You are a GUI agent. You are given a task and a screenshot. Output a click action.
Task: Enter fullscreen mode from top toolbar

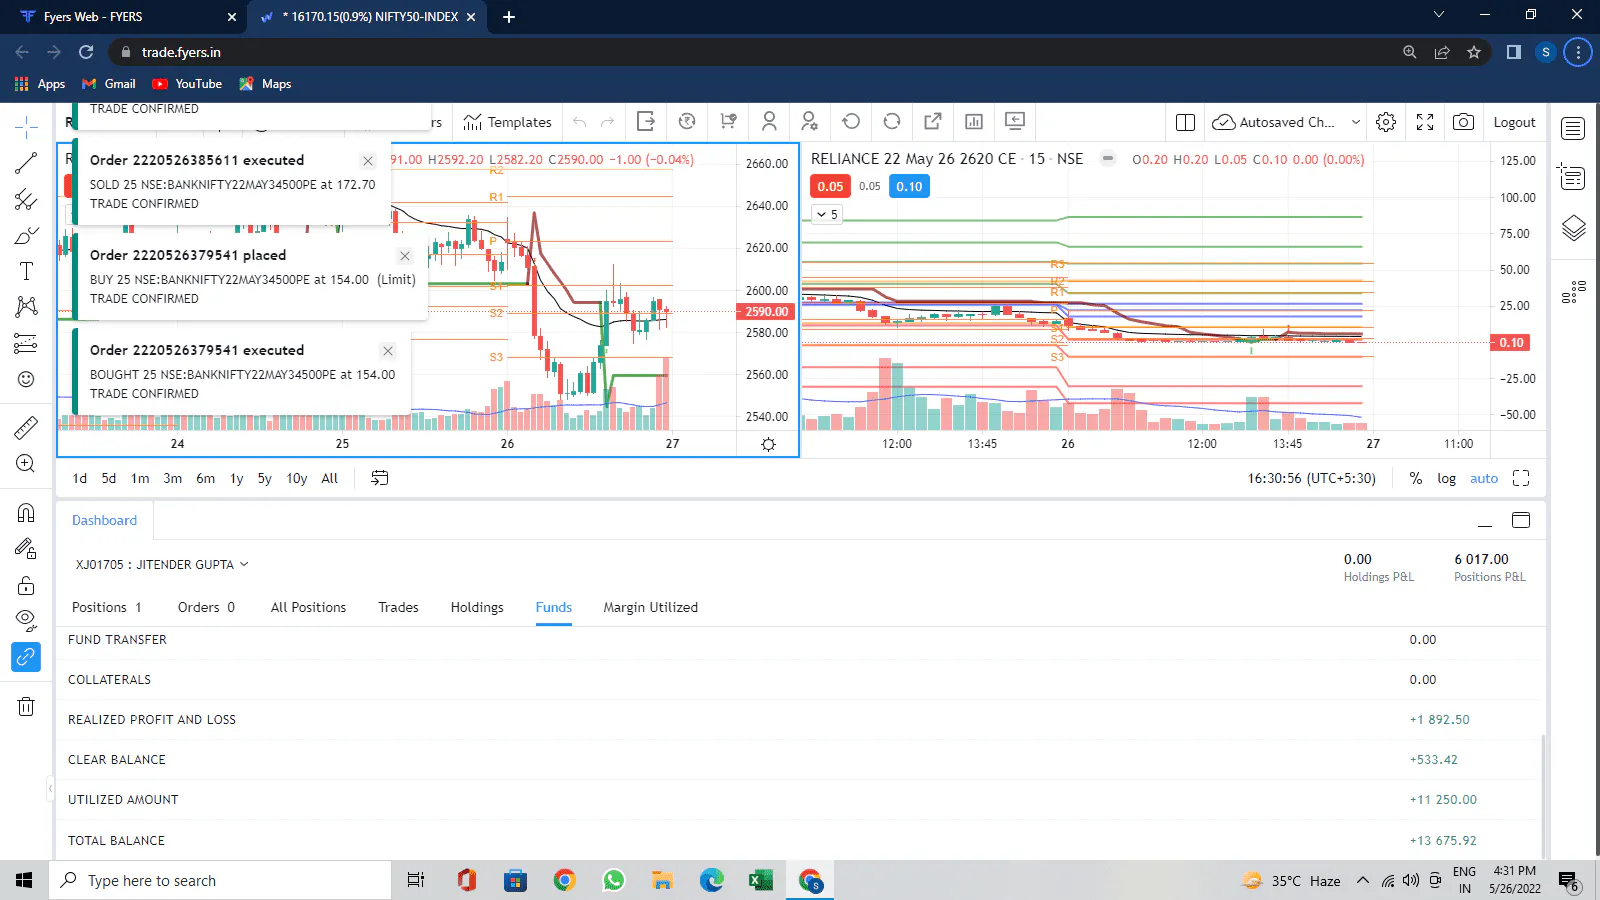[1425, 122]
